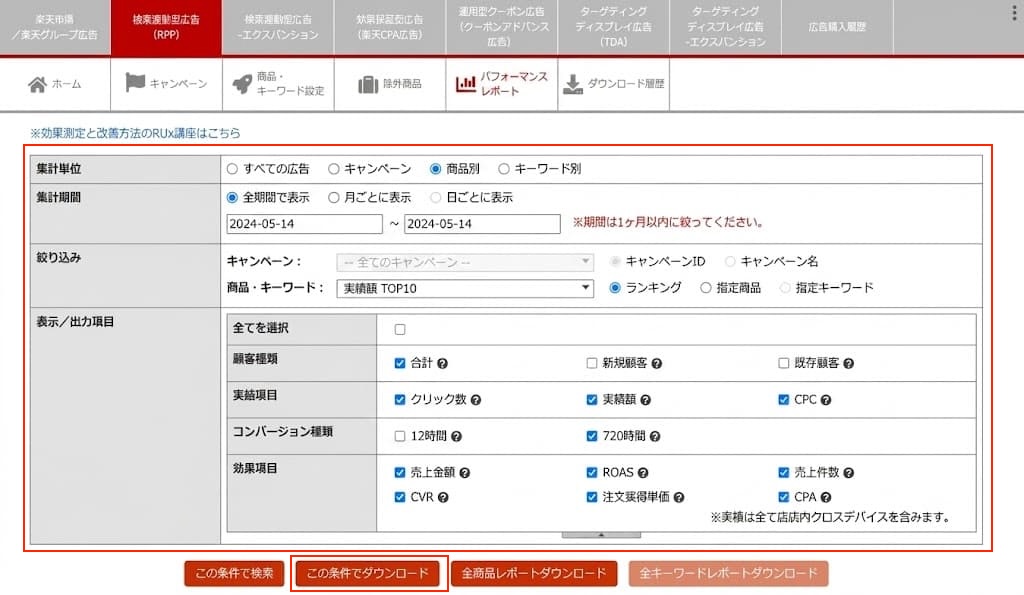The height and width of the screenshot is (595, 1024).
Task: Click the start date field 2024-05-14
Action: (304, 224)
